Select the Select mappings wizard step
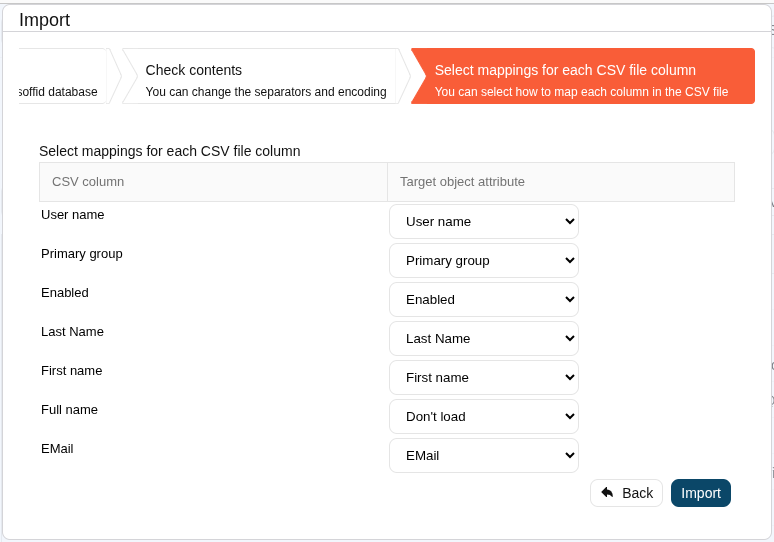 click(582, 80)
